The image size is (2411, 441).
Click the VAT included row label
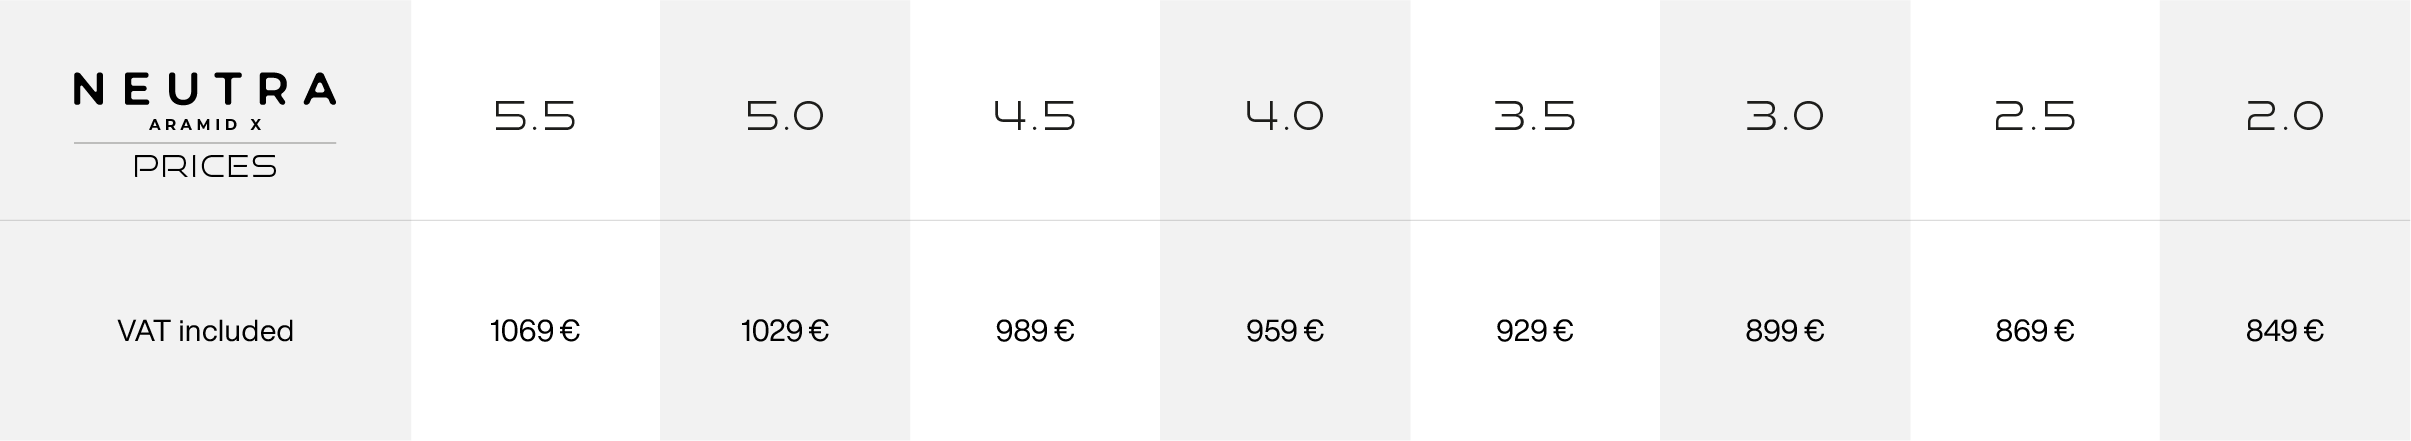[205, 331]
